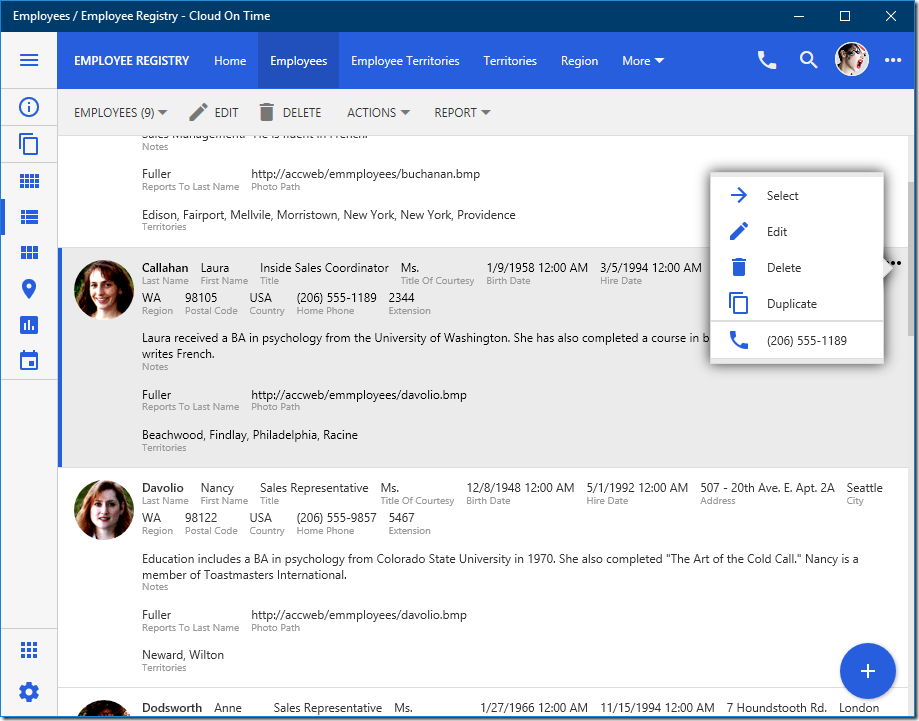Open the Employee Territories tab
The image size is (919, 721).
[405, 60]
